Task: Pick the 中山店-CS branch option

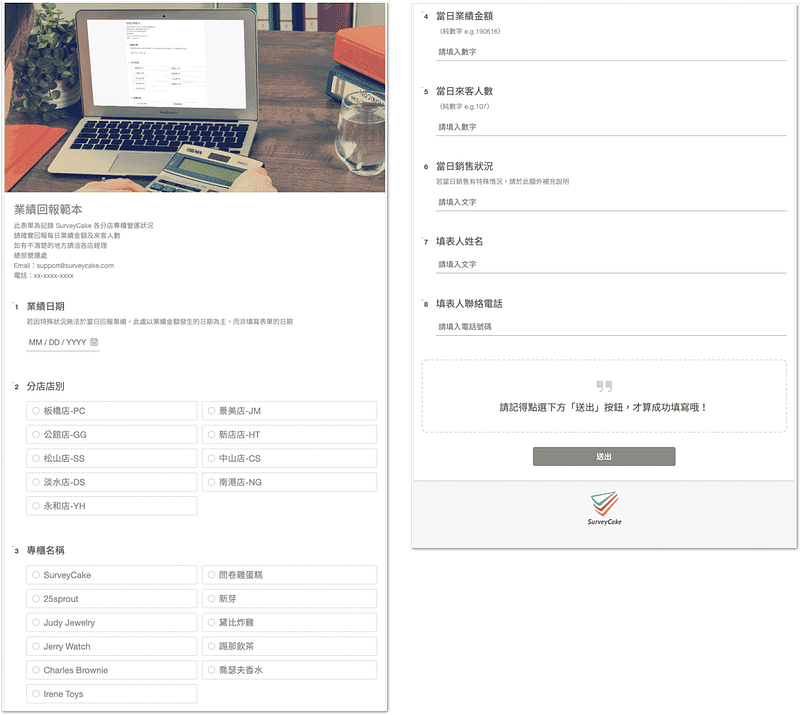Action: (289, 458)
